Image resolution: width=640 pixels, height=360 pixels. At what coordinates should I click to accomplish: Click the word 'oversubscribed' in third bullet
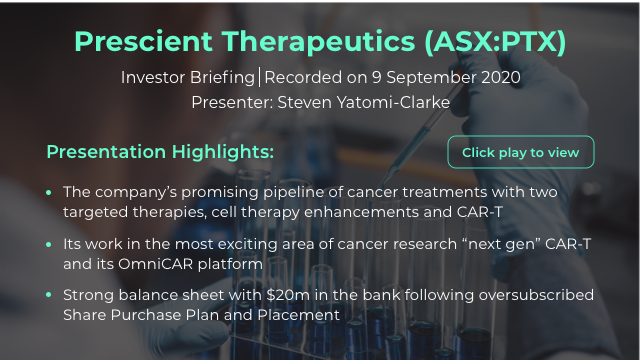[536, 295]
